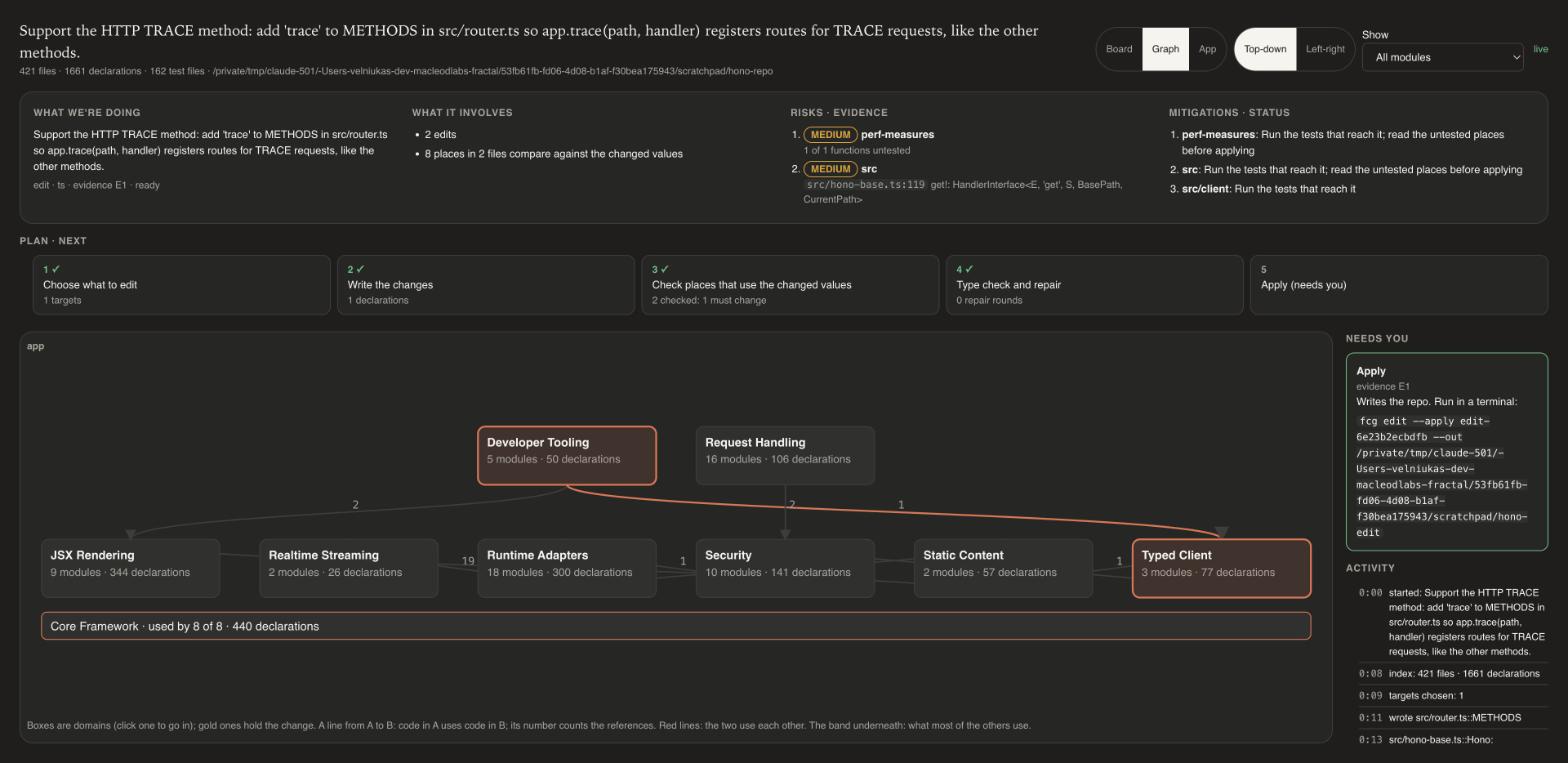This screenshot has width=1568, height=763.
Task: Click the MEDIUM badge next to perf-measures
Action: coord(830,135)
